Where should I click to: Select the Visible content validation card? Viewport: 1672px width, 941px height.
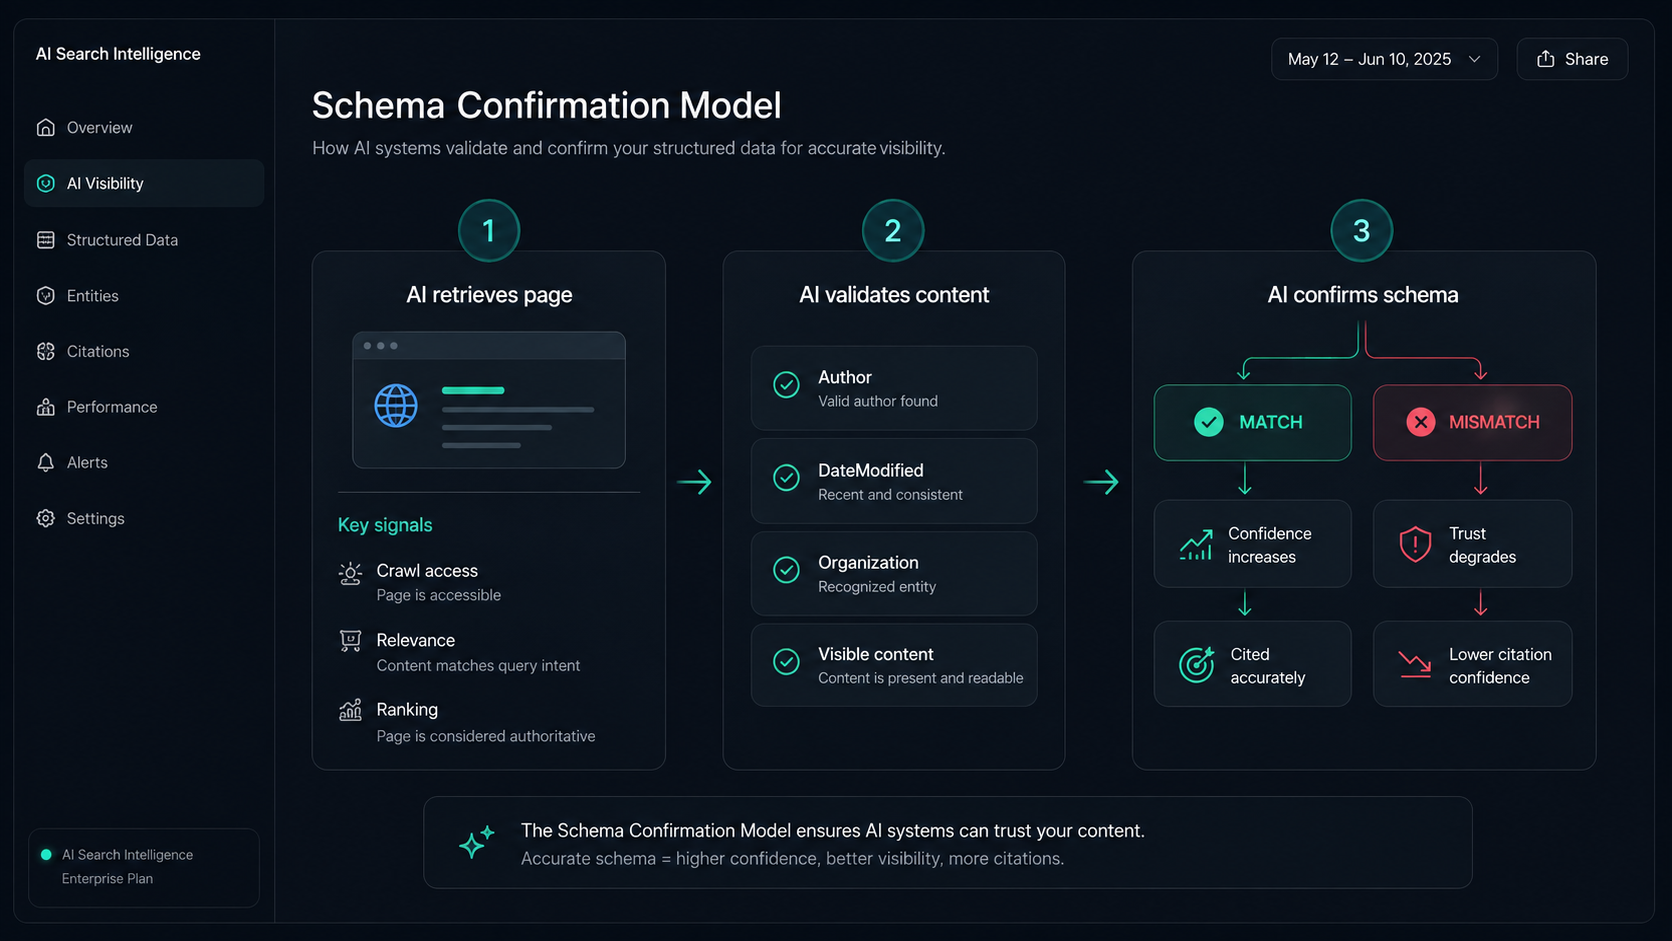click(x=894, y=665)
